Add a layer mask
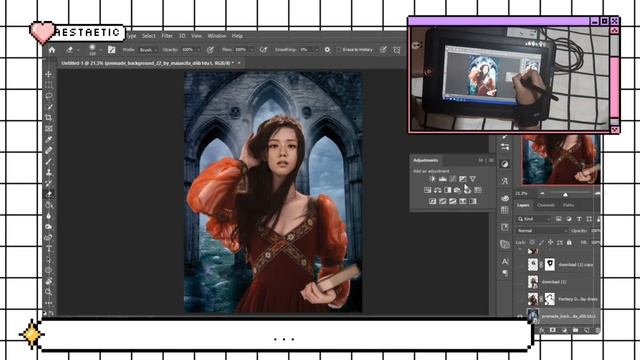640x360 pixels. [x=553, y=330]
